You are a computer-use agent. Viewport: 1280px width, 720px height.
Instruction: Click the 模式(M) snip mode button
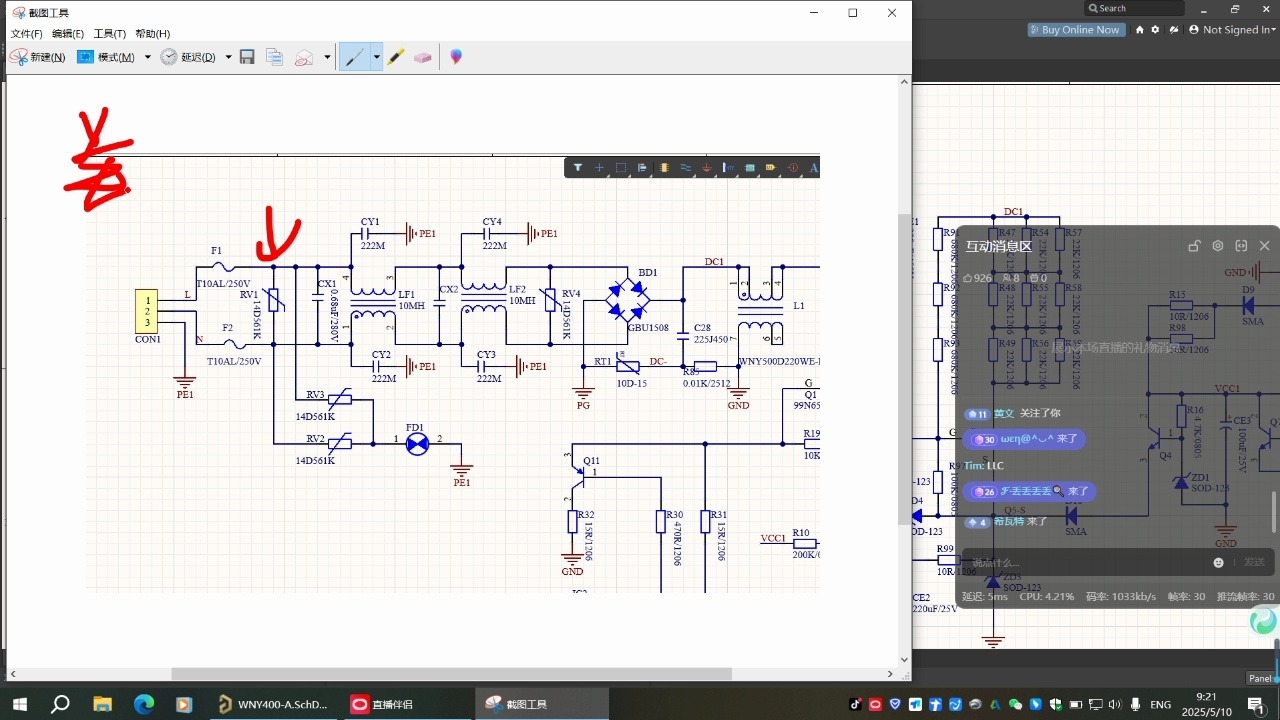point(107,57)
